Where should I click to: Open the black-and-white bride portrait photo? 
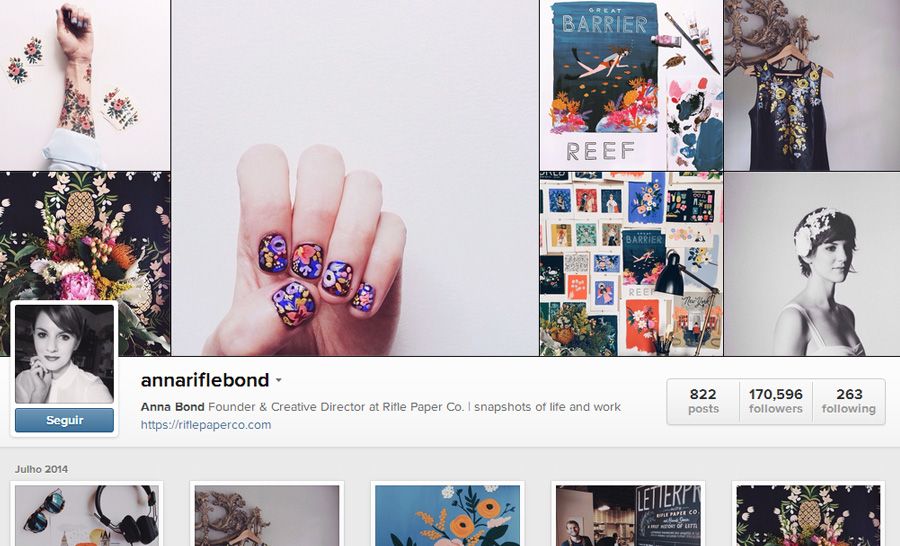812,264
